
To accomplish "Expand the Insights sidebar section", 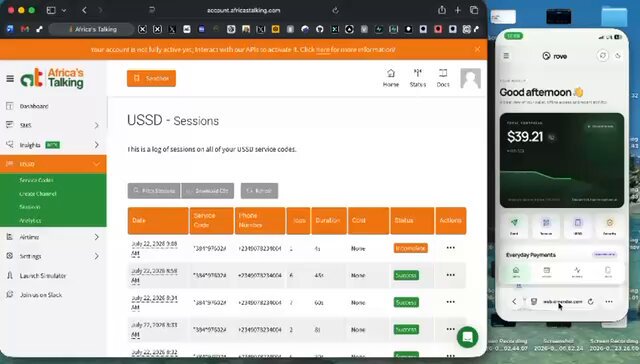I will [x=53, y=145].
